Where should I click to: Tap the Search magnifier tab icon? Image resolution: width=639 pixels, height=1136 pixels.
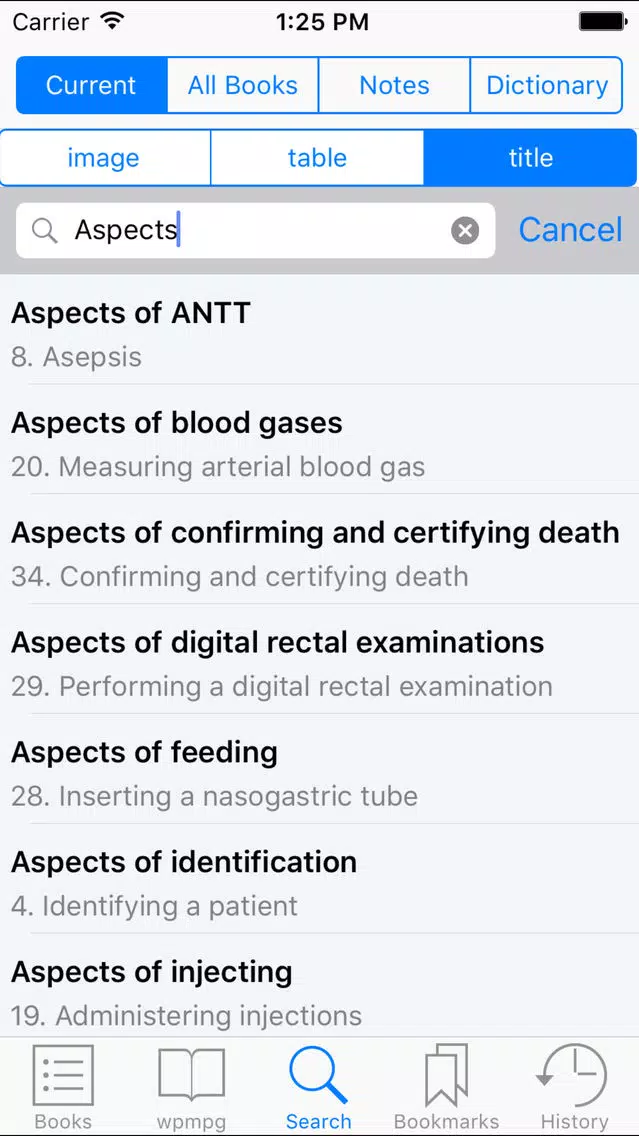click(x=318, y=1075)
